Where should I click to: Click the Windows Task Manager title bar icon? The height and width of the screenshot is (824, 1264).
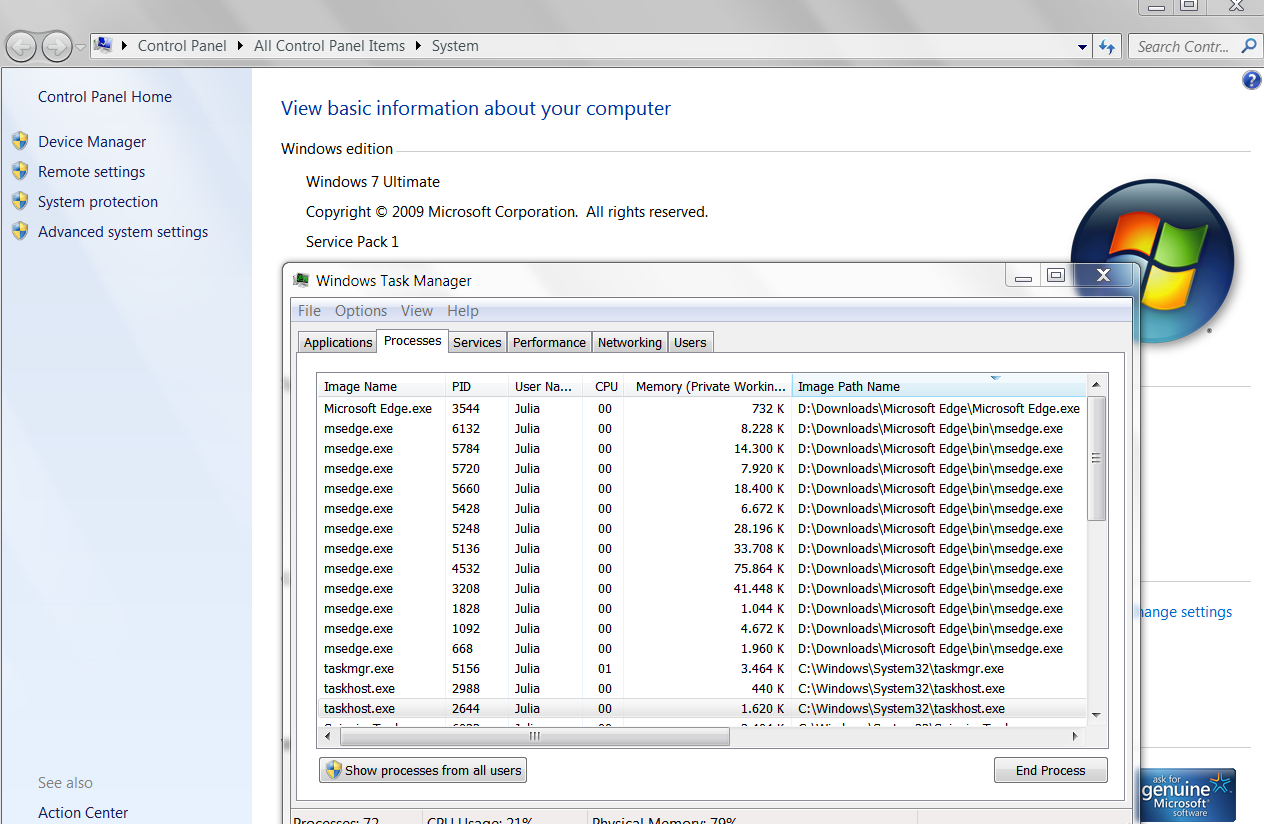pos(301,280)
